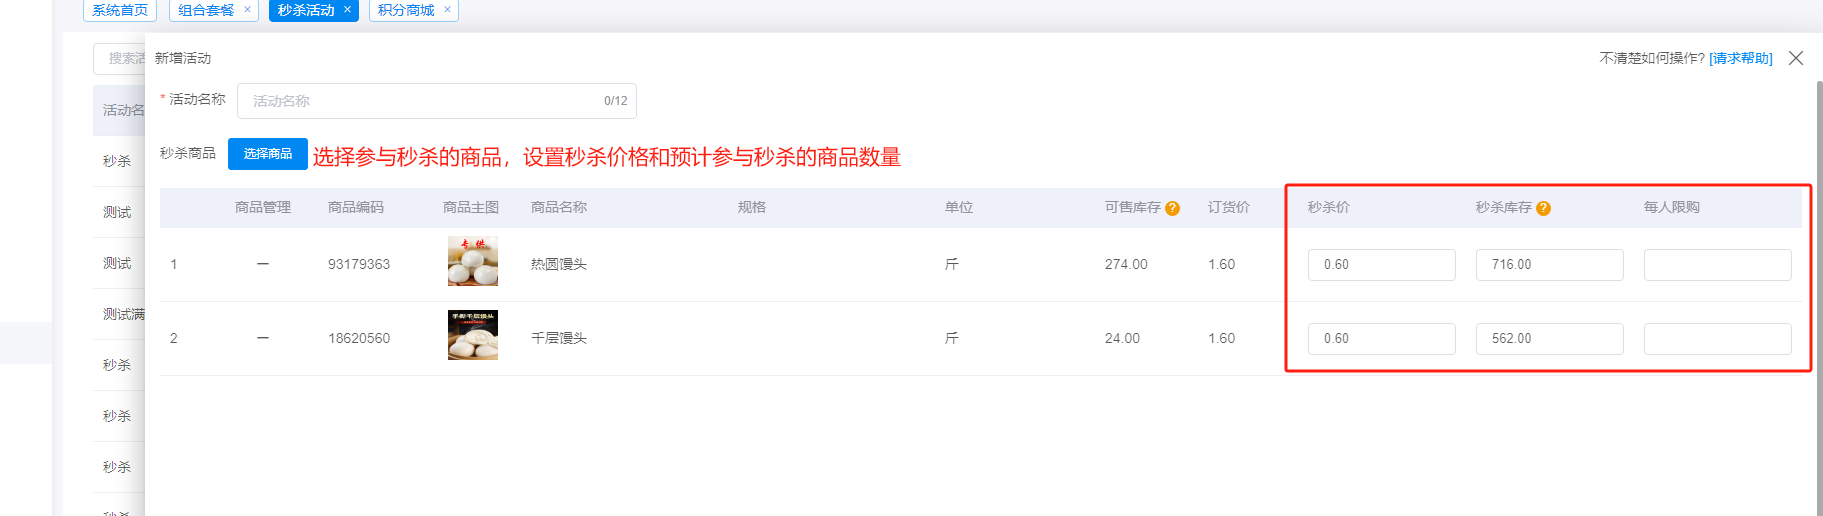1823x516 pixels.
Task: Close the 积分商城 tab using its x
Action: click(447, 10)
